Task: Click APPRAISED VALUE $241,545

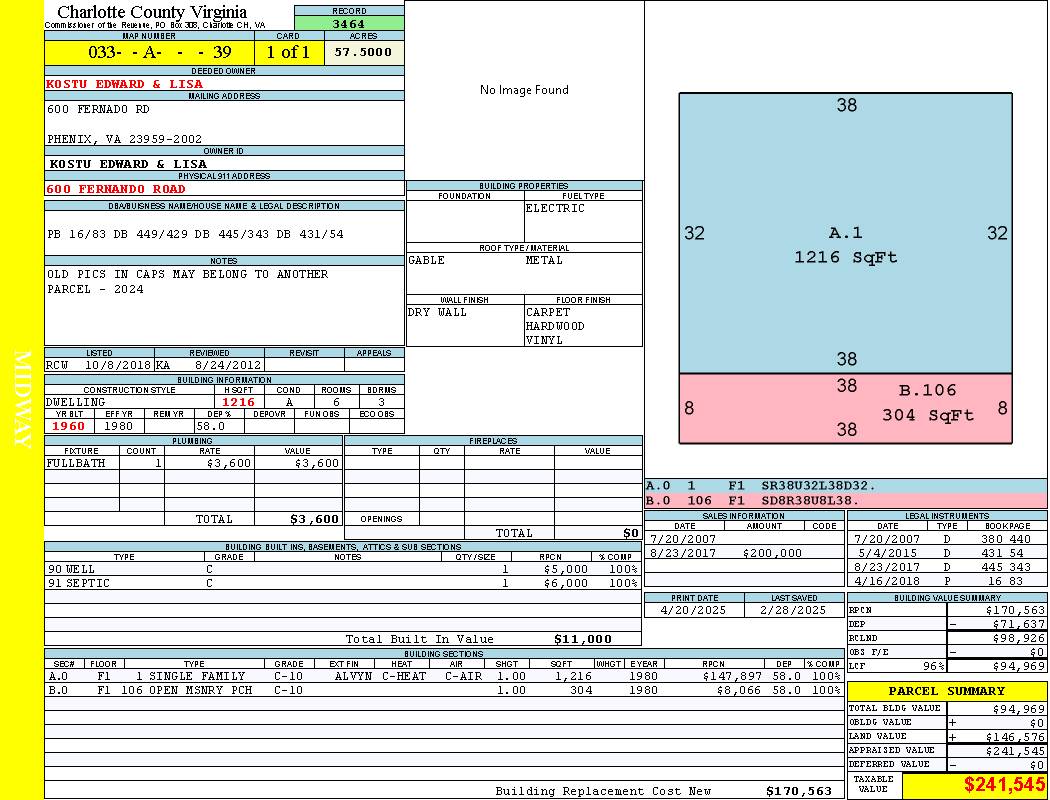Action: tap(1015, 751)
